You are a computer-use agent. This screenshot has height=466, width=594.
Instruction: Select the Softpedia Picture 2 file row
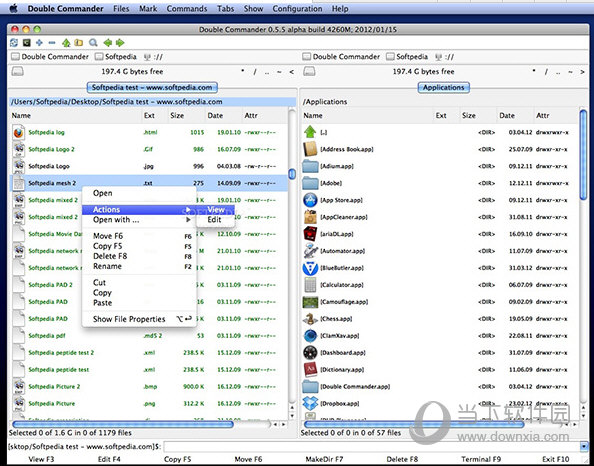pyautogui.click(x=148, y=387)
